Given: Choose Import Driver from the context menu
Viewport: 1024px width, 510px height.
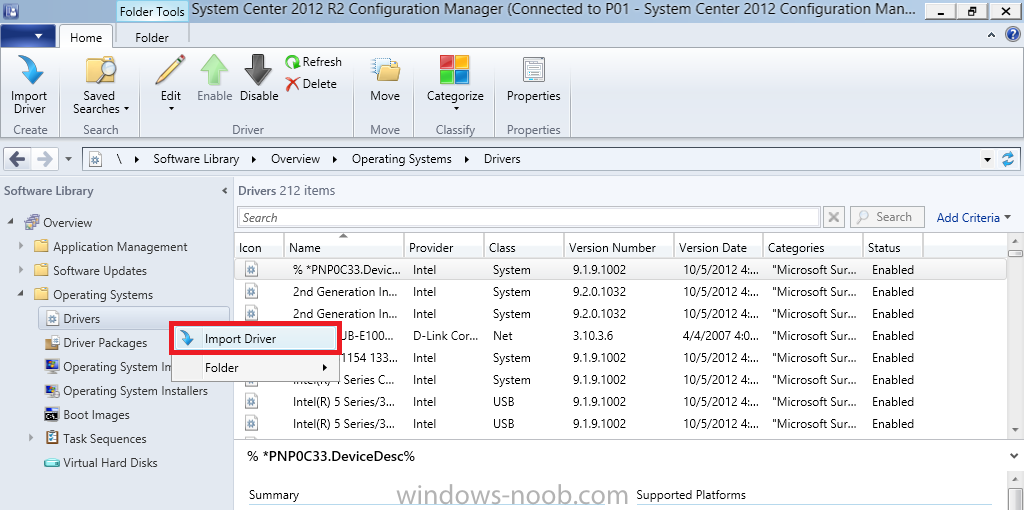Looking at the screenshot, I should (x=255, y=338).
